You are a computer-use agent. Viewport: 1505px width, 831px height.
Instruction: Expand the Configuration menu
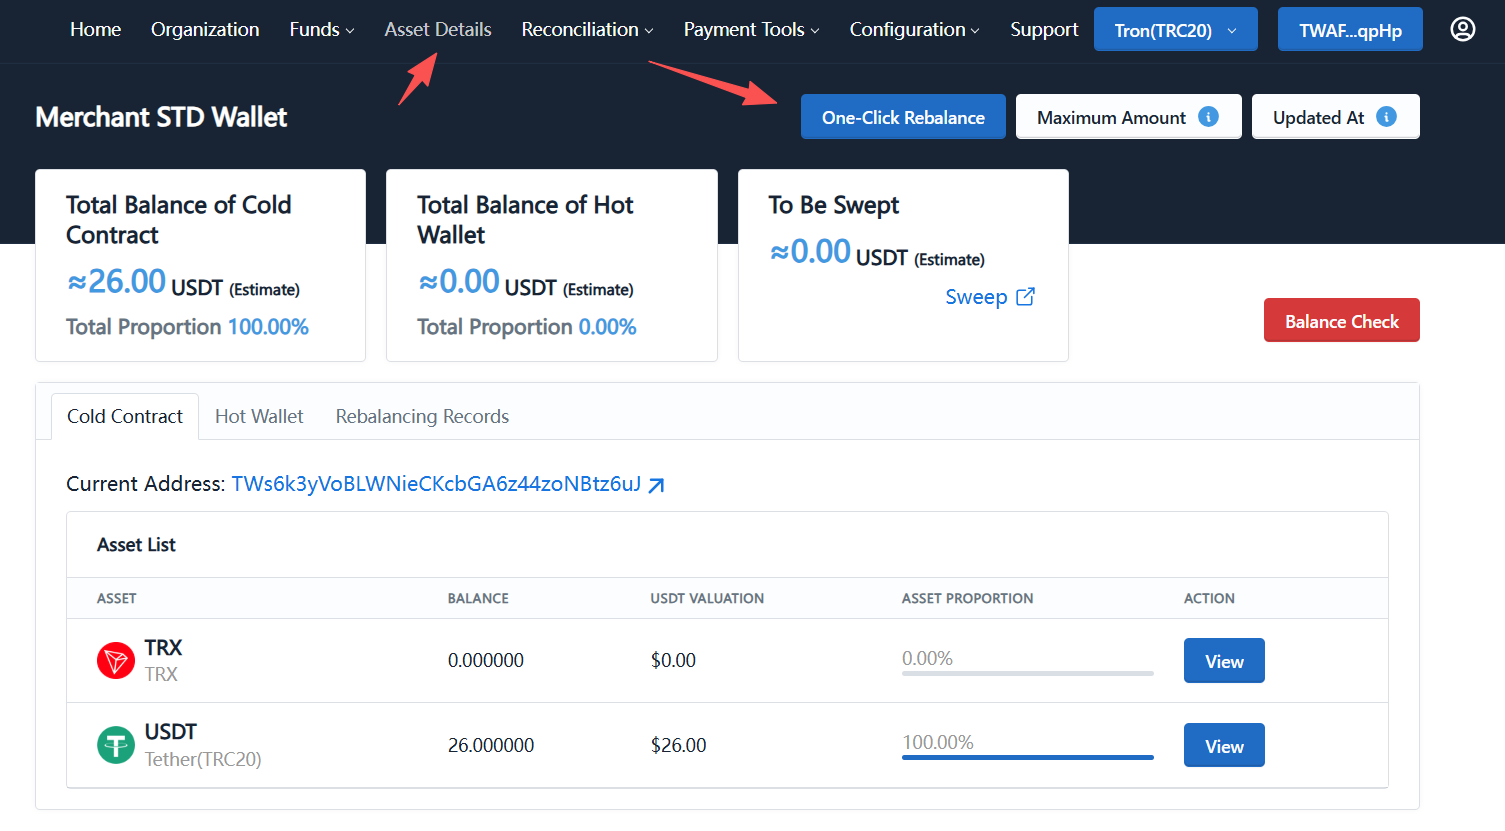(x=914, y=30)
